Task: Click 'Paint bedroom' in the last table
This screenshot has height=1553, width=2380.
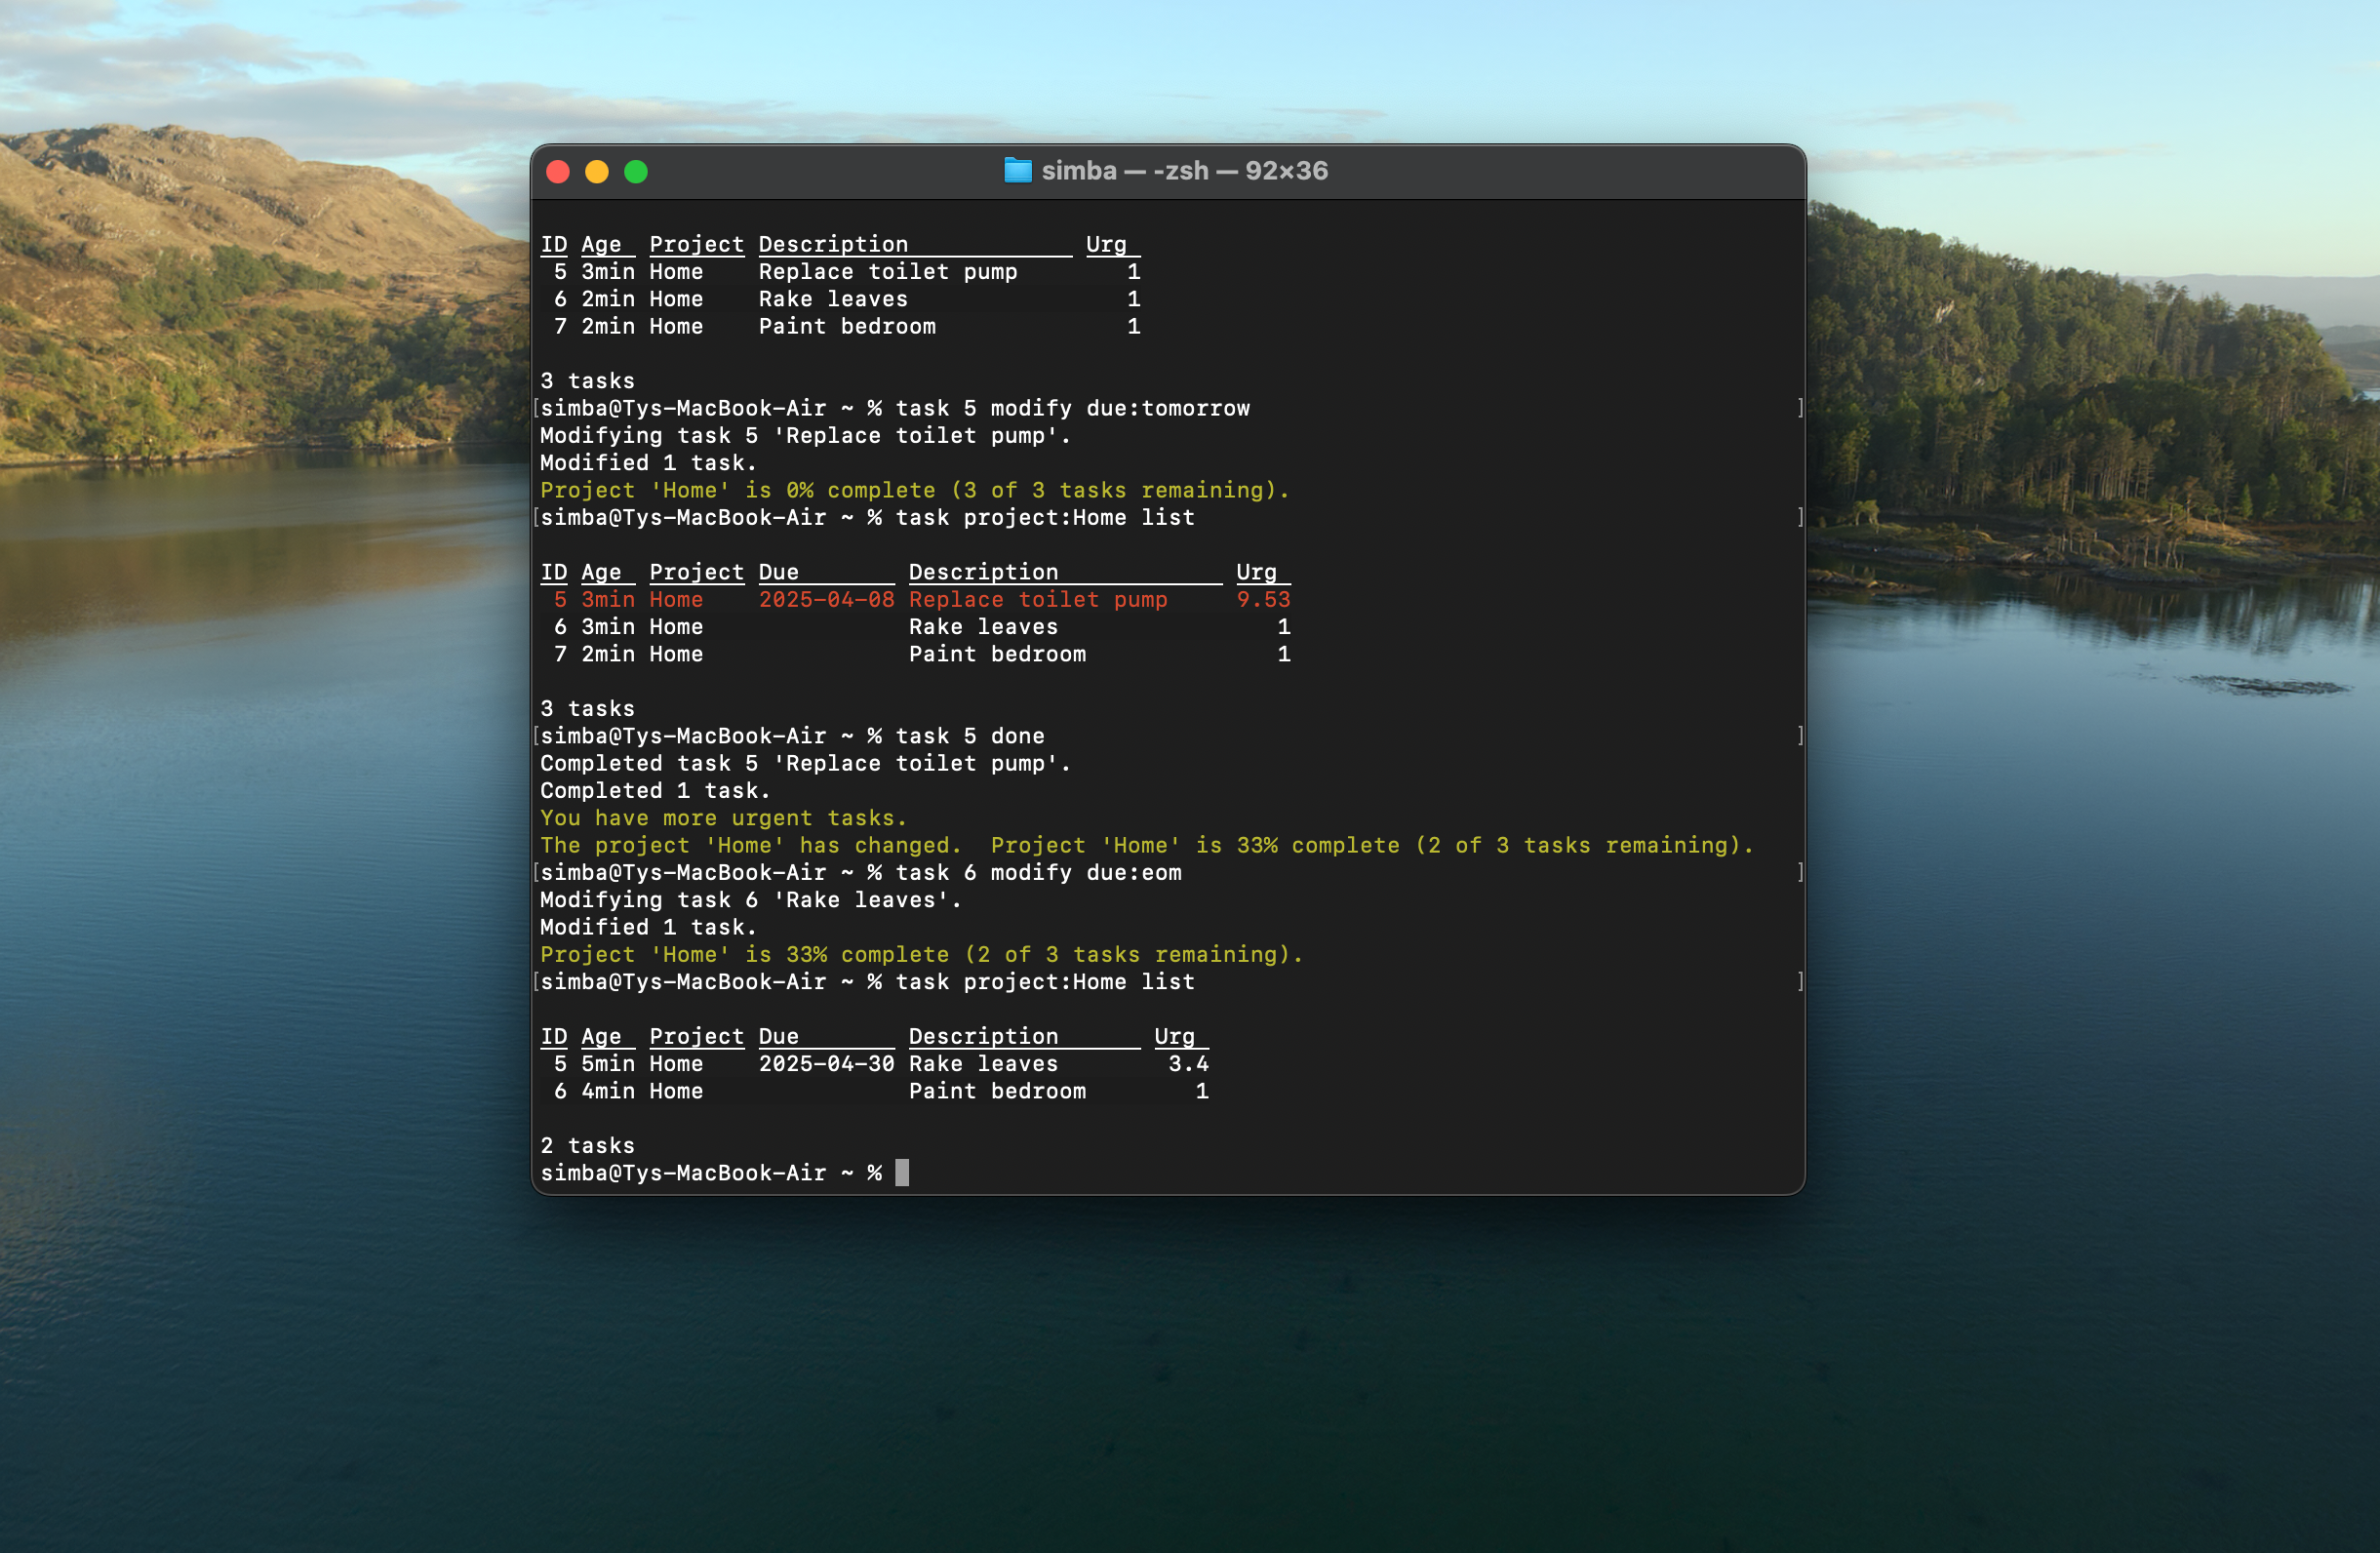Action: (997, 1091)
